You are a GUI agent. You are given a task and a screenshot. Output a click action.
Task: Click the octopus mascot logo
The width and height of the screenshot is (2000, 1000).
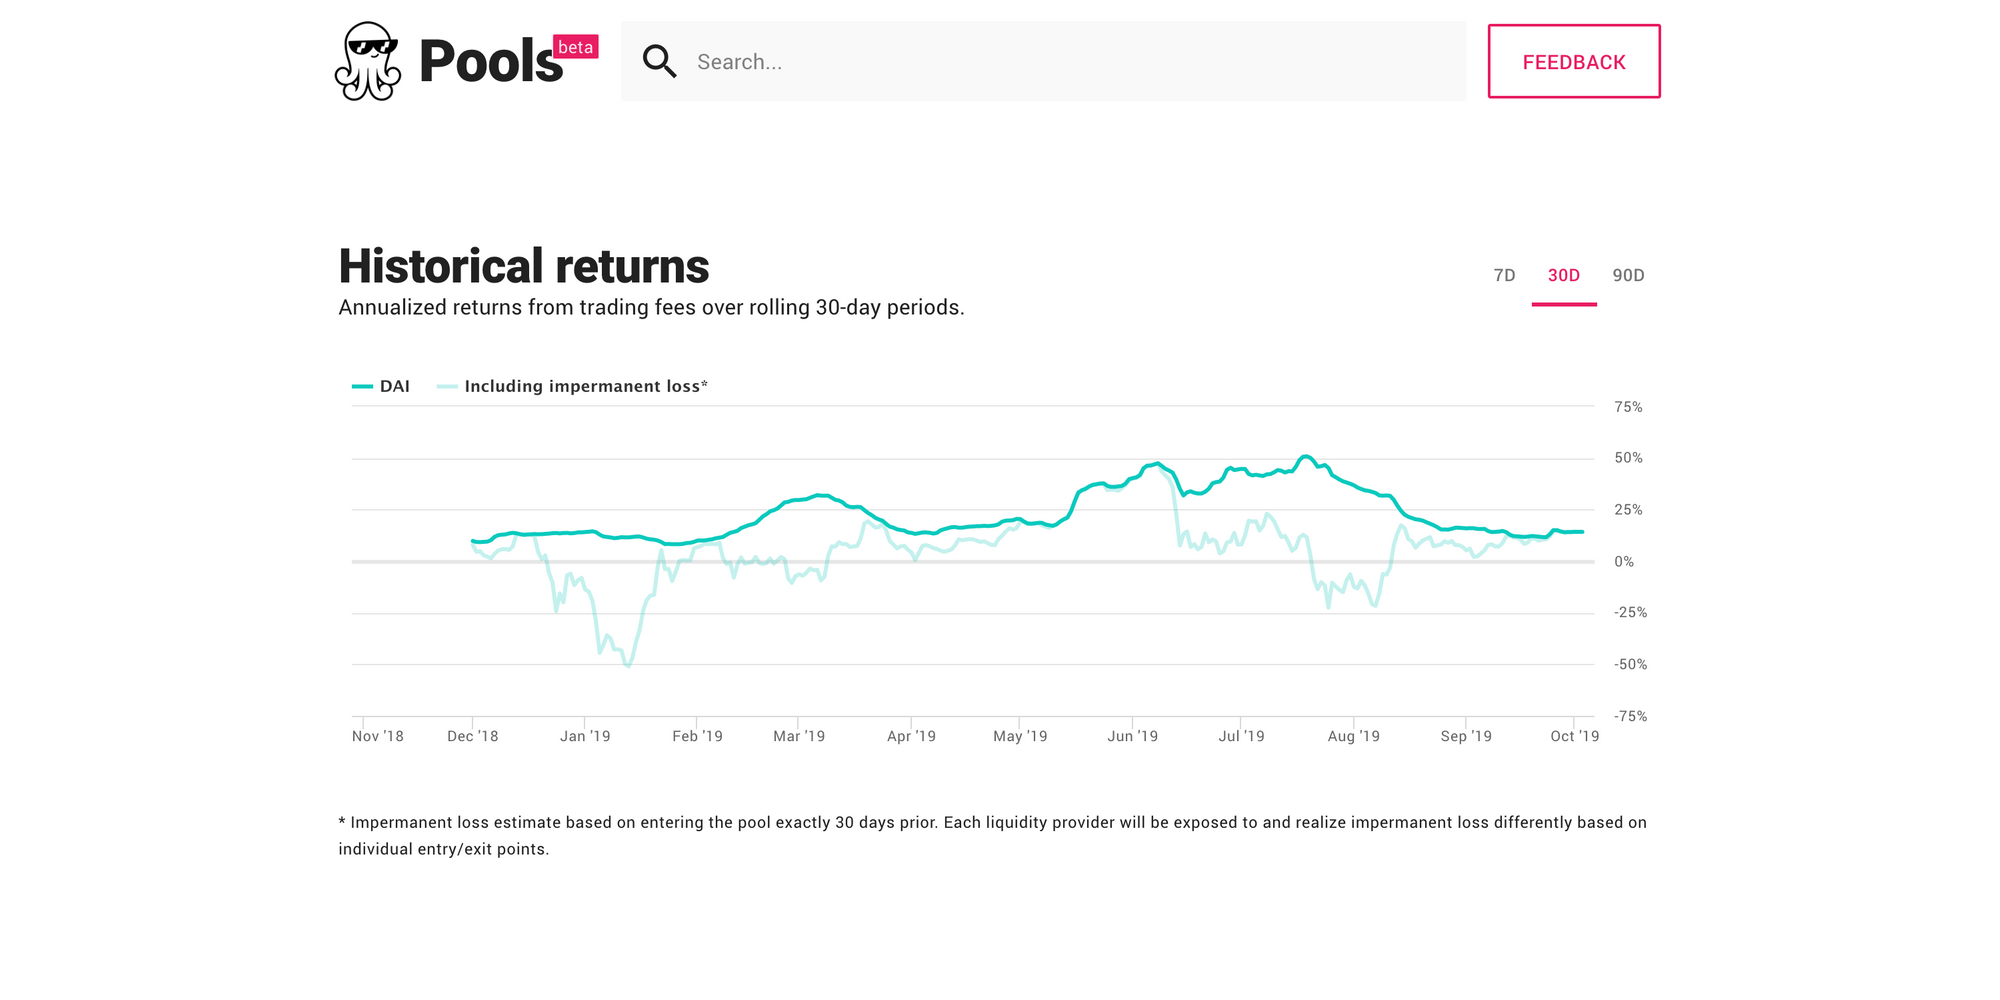(x=368, y=61)
